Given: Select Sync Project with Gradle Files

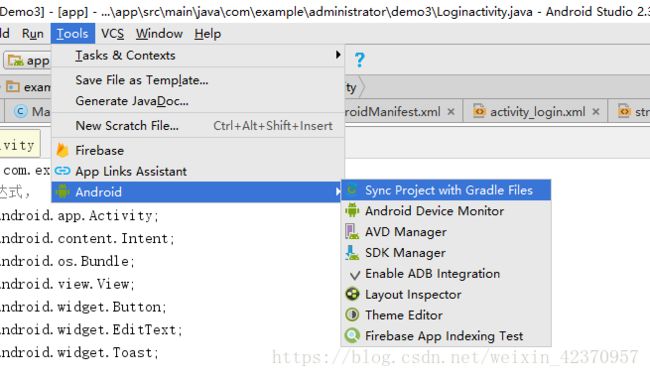Looking at the screenshot, I should 446,190.
